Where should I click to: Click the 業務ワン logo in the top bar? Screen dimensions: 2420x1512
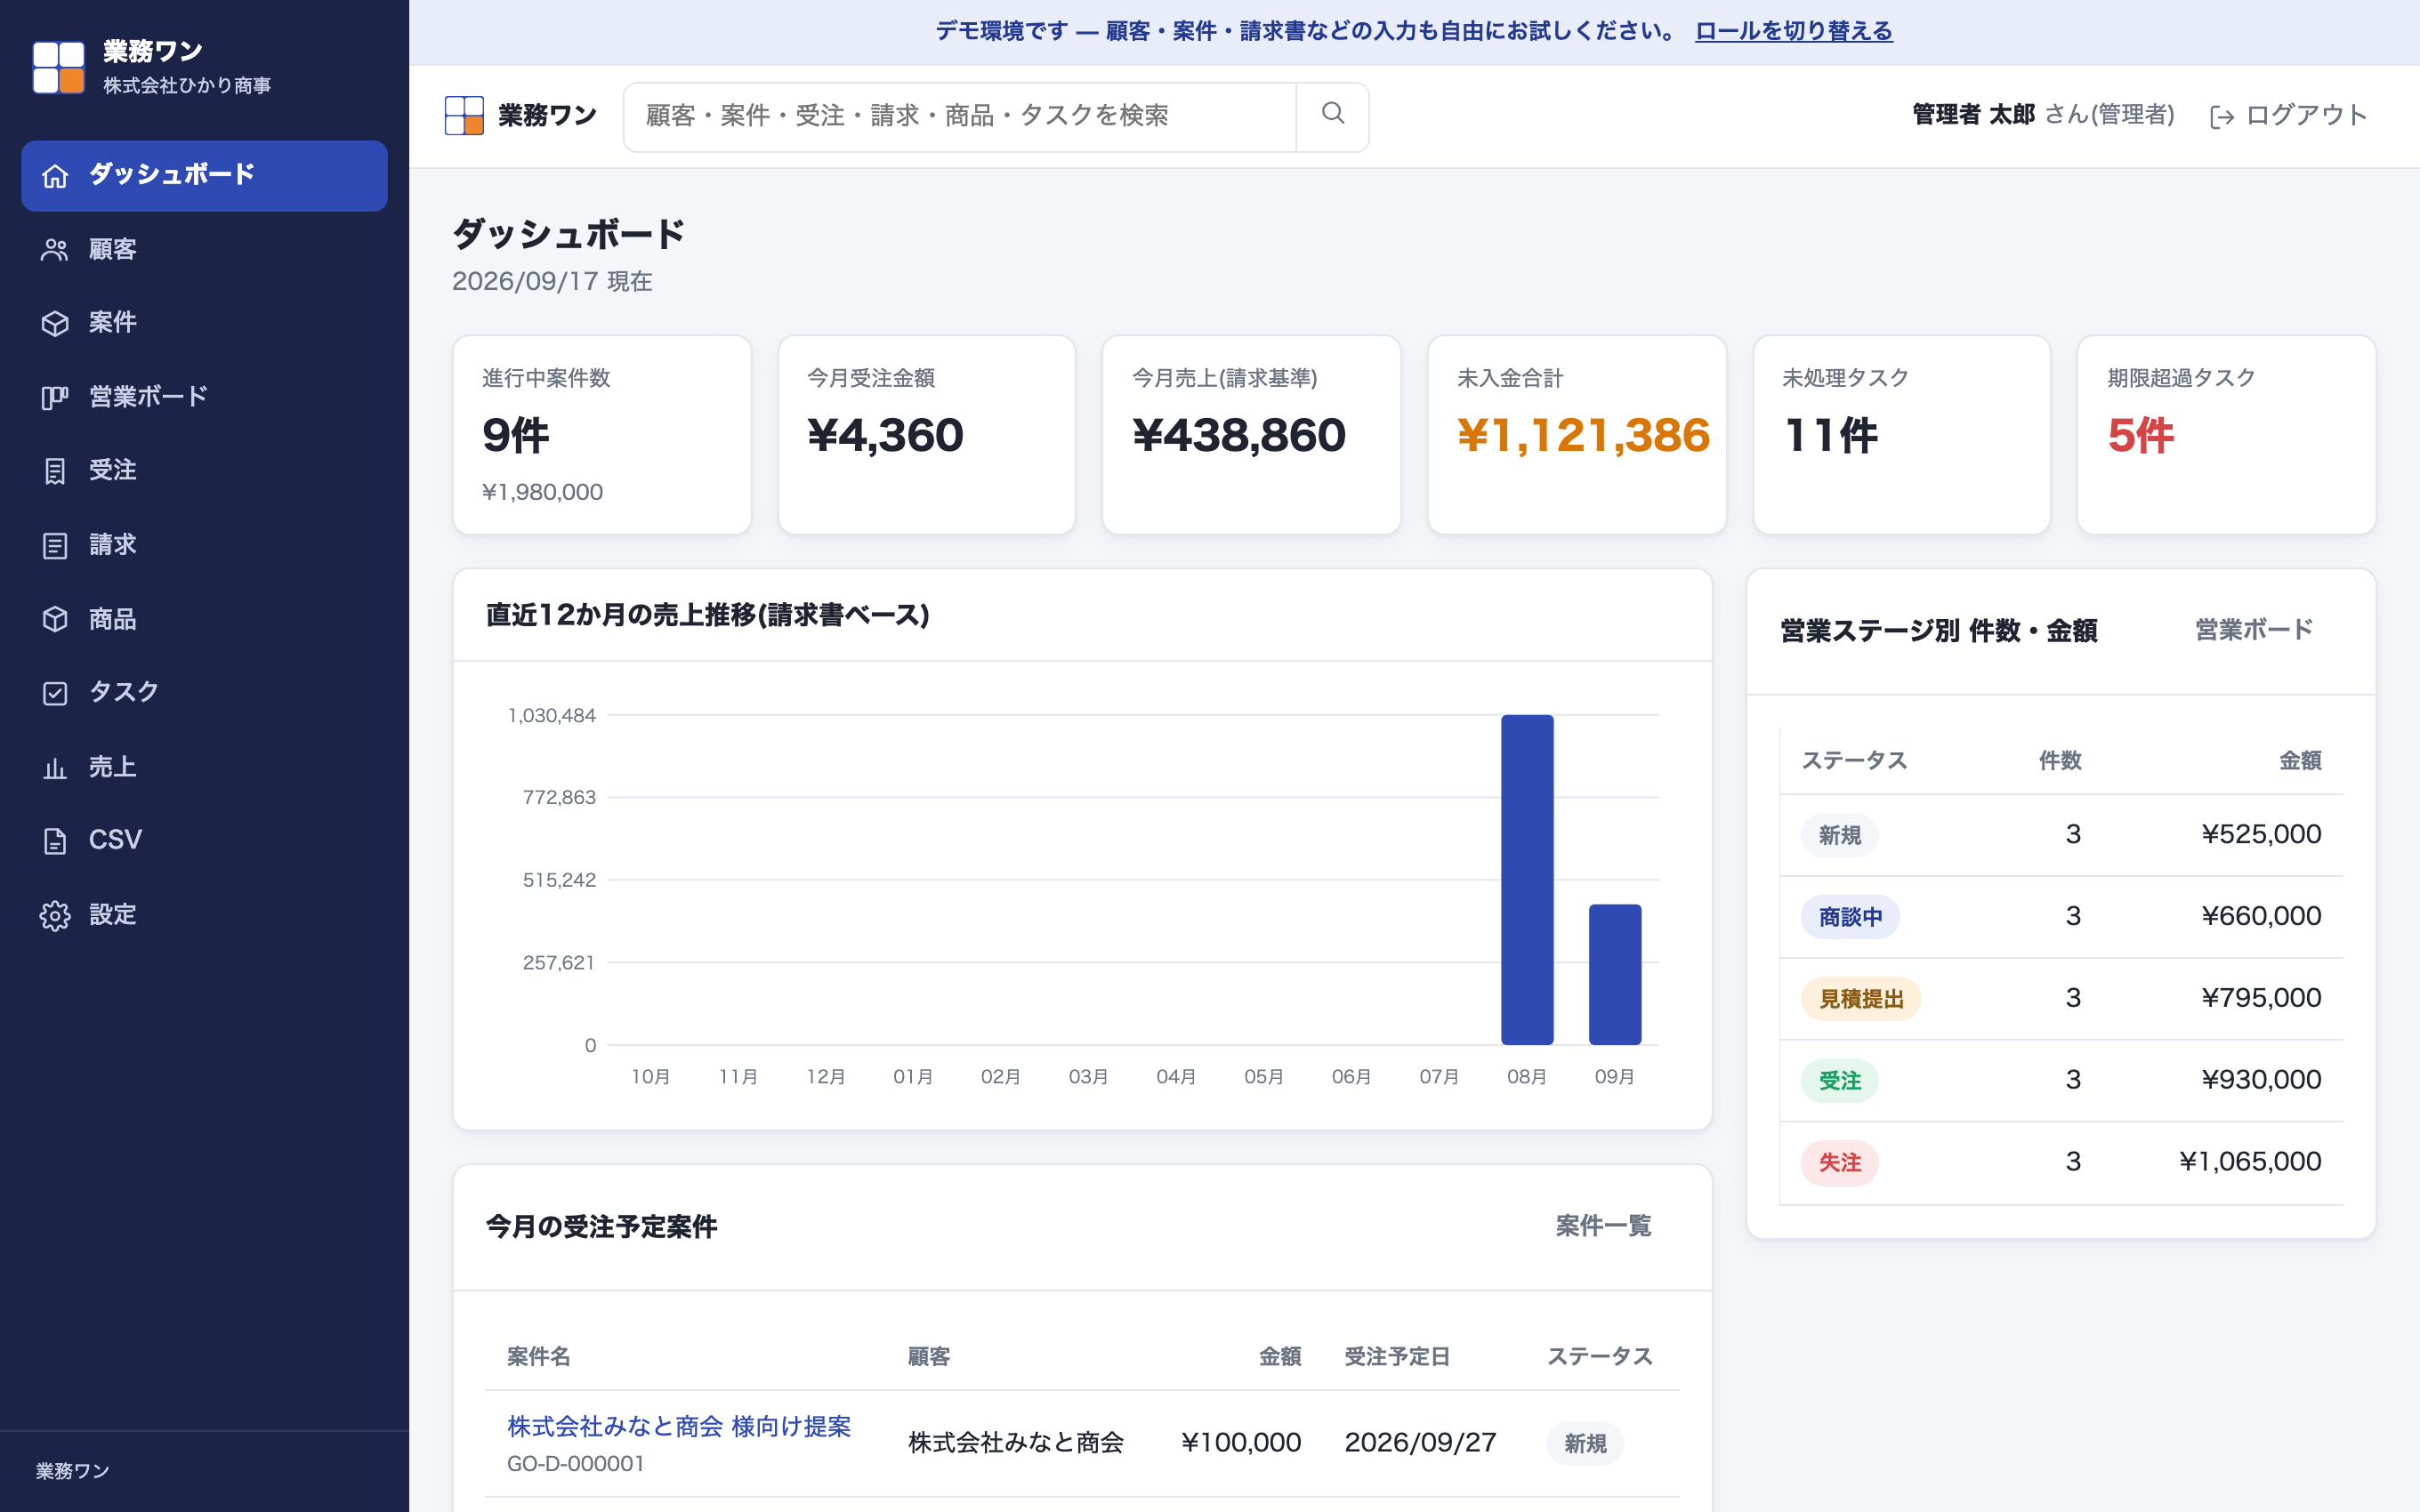(x=464, y=116)
